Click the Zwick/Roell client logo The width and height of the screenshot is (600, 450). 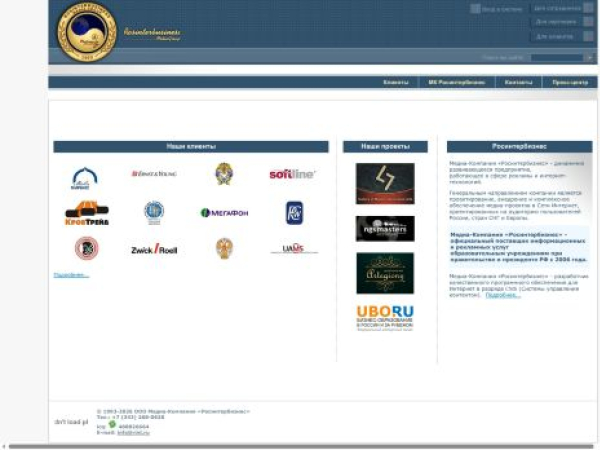point(154,249)
